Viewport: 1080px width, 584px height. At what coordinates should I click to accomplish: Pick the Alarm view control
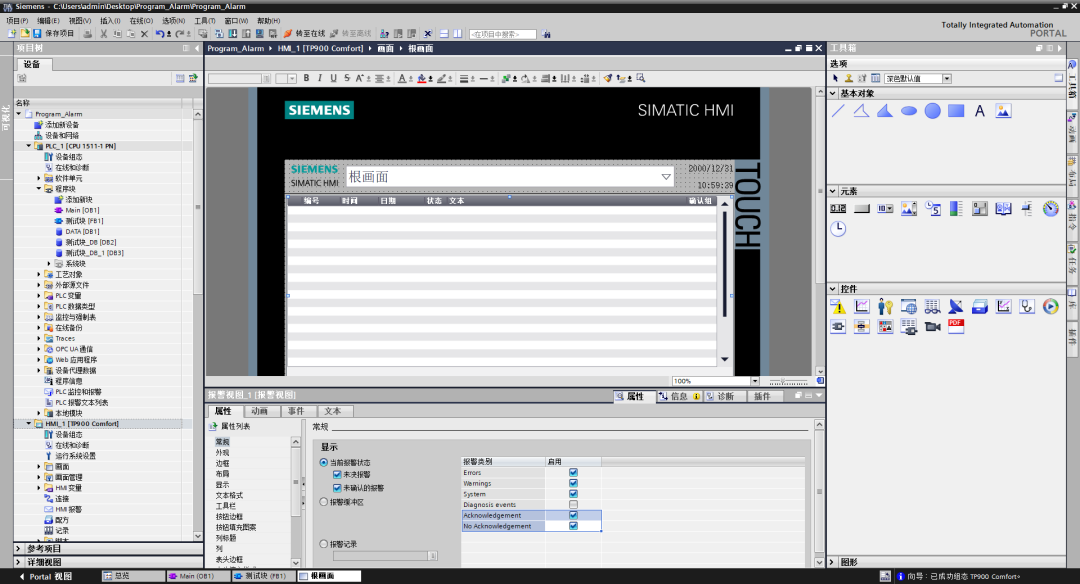[x=838, y=306]
